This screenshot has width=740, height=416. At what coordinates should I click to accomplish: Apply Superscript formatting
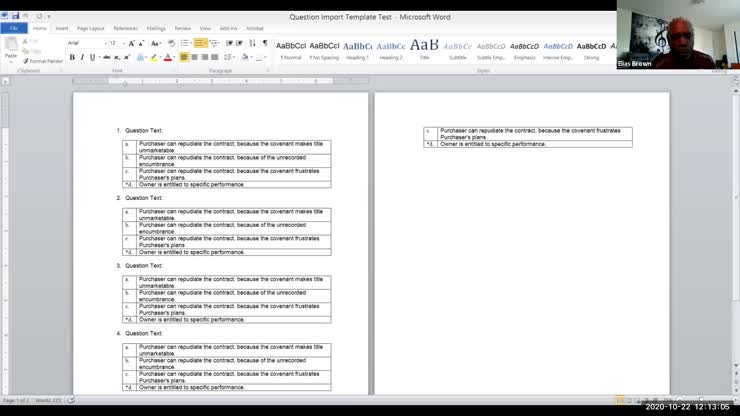[126, 58]
